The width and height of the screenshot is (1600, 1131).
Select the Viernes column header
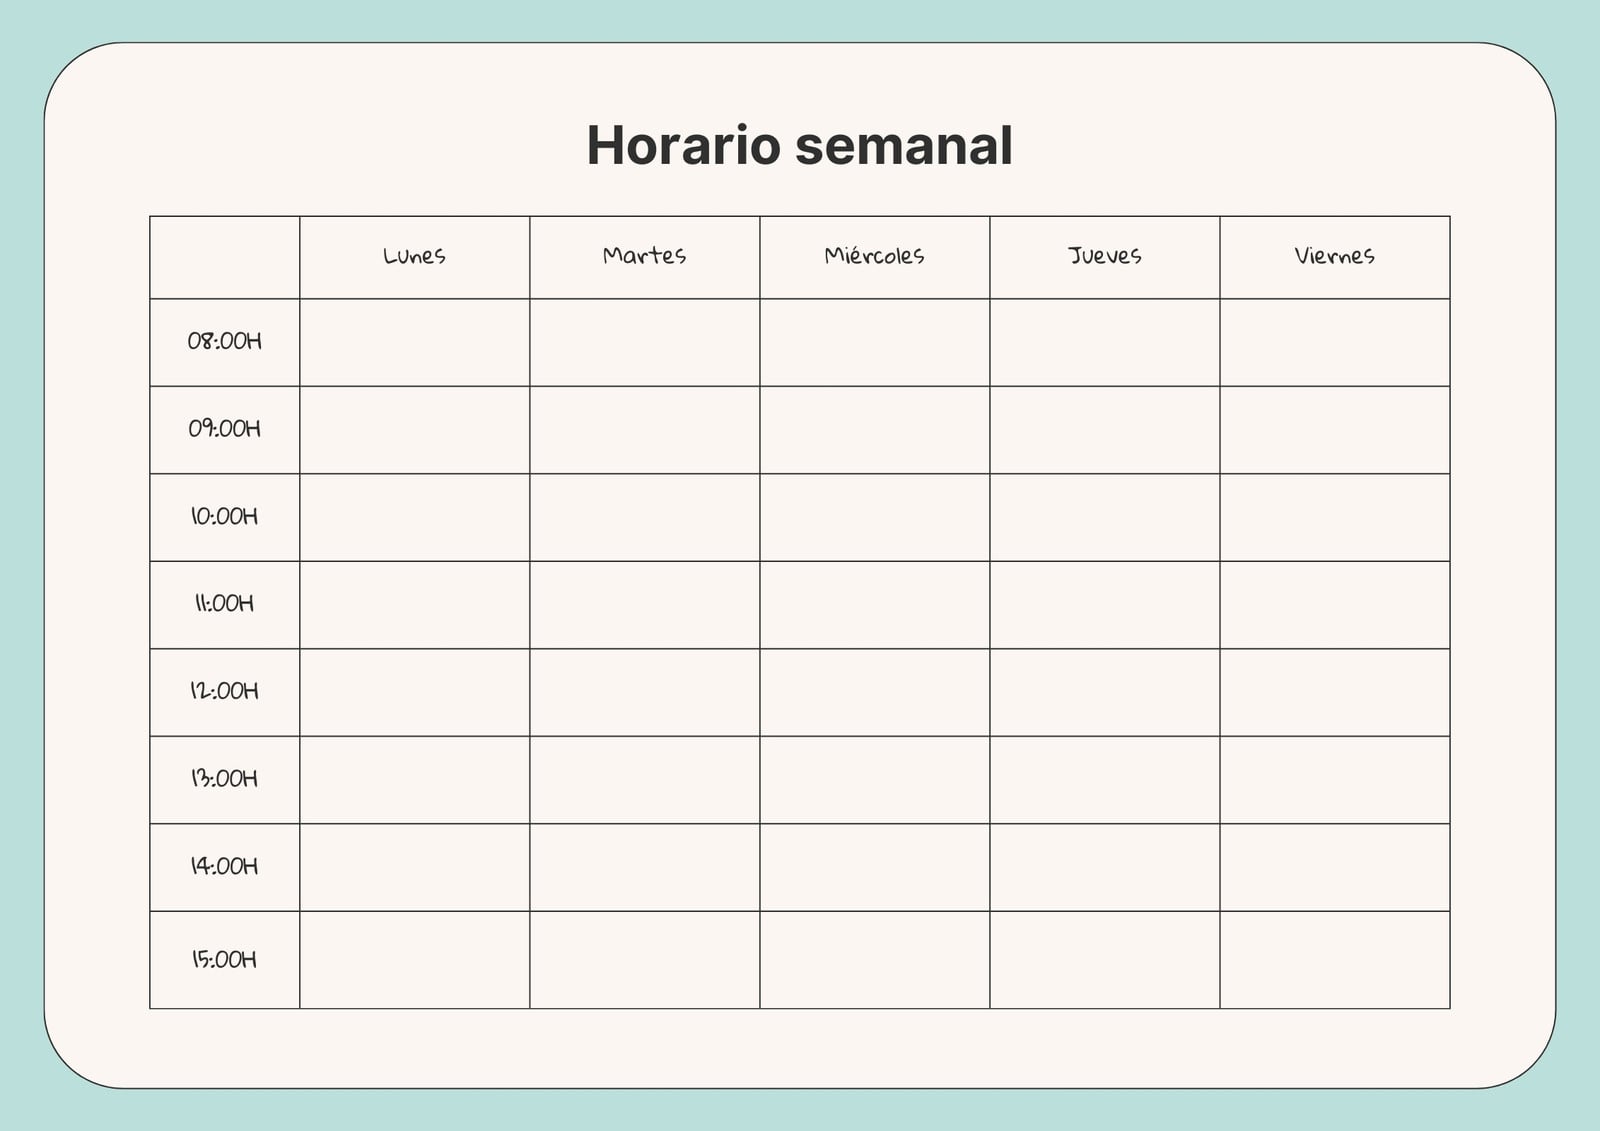[x=1334, y=256]
